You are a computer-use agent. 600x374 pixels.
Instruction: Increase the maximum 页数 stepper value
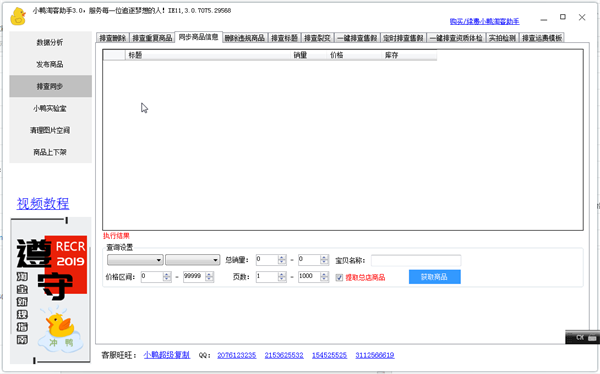point(324,274)
